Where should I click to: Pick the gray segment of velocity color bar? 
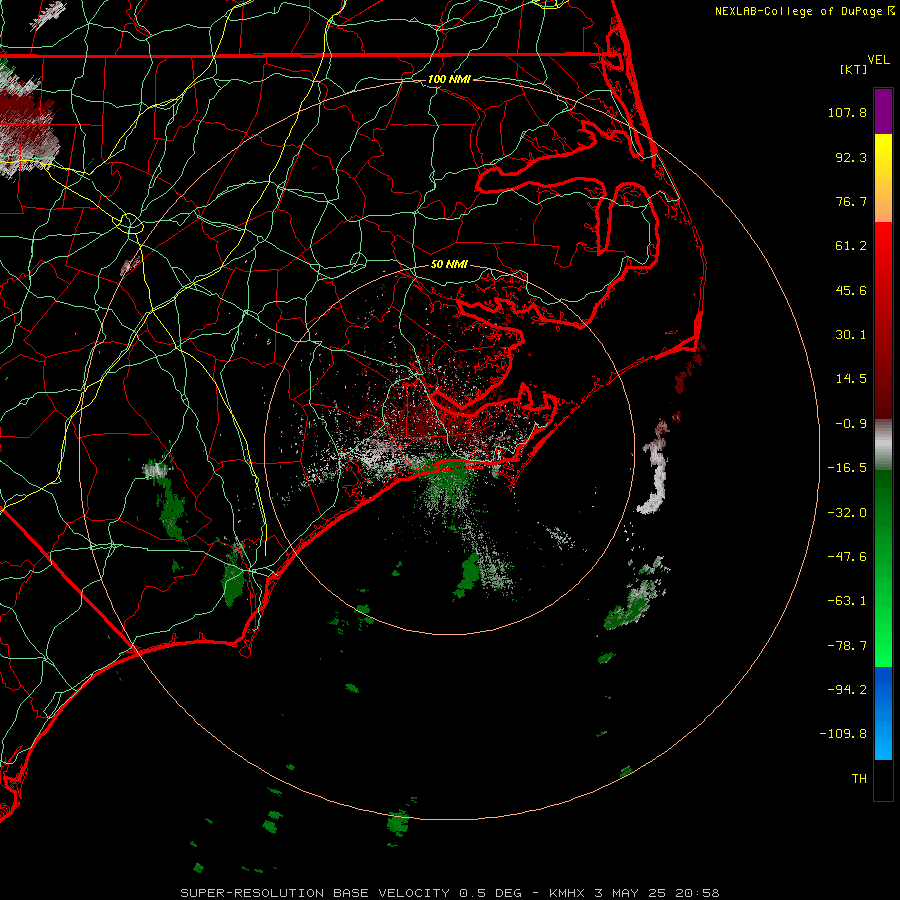click(883, 445)
